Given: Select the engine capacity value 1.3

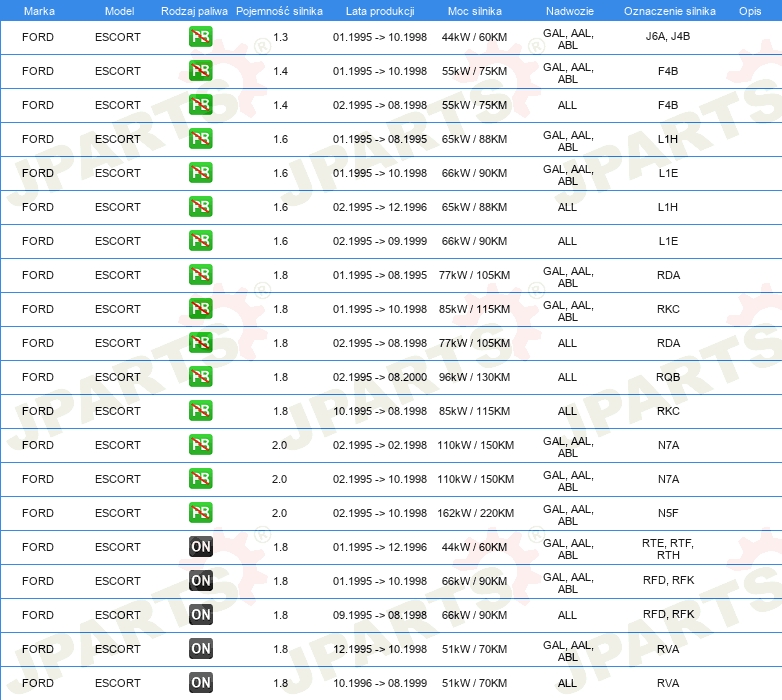Looking at the screenshot, I should (x=280, y=37).
